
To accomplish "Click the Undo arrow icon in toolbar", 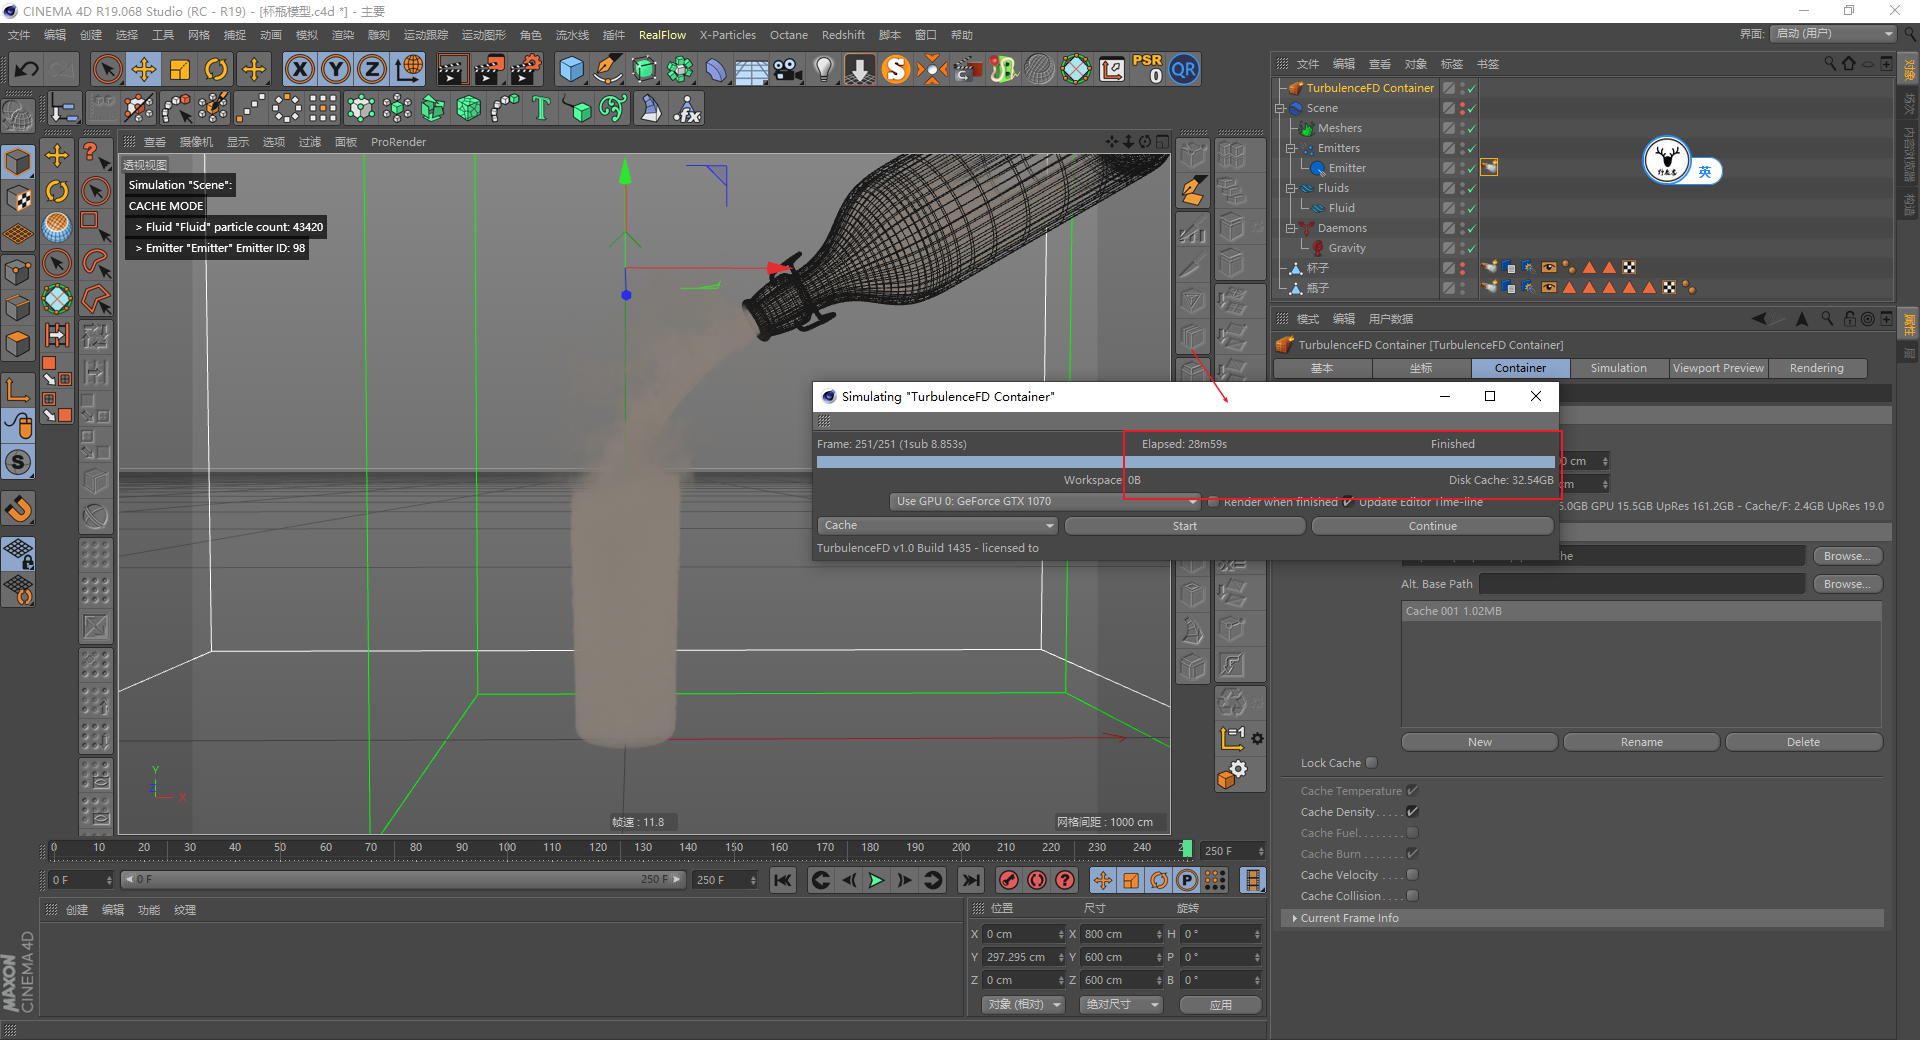I will (x=27, y=70).
